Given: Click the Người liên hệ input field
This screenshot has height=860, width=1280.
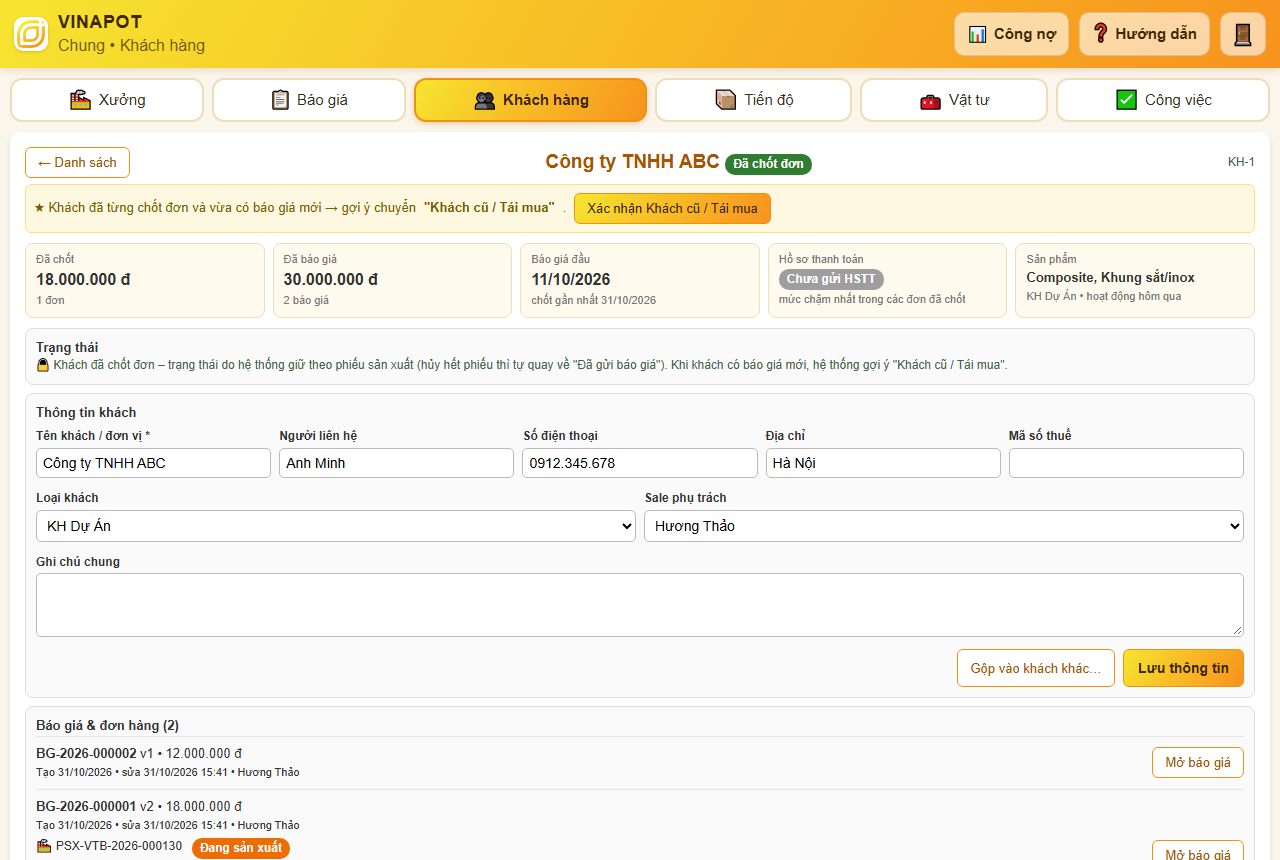Looking at the screenshot, I should 396,463.
